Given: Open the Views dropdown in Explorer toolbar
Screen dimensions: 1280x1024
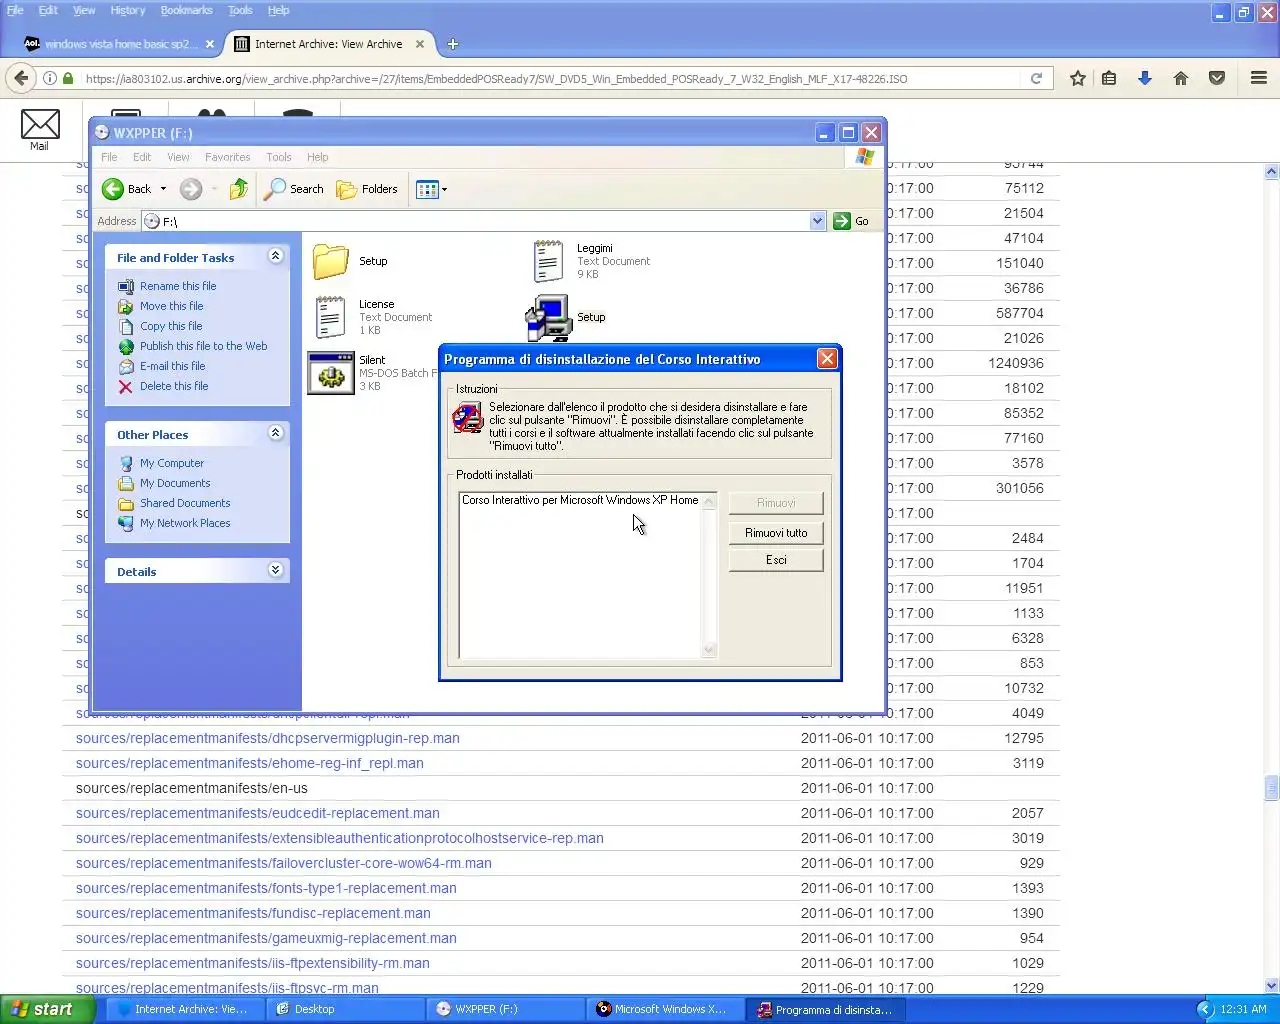Looking at the screenshot, I should coord(431,189).
